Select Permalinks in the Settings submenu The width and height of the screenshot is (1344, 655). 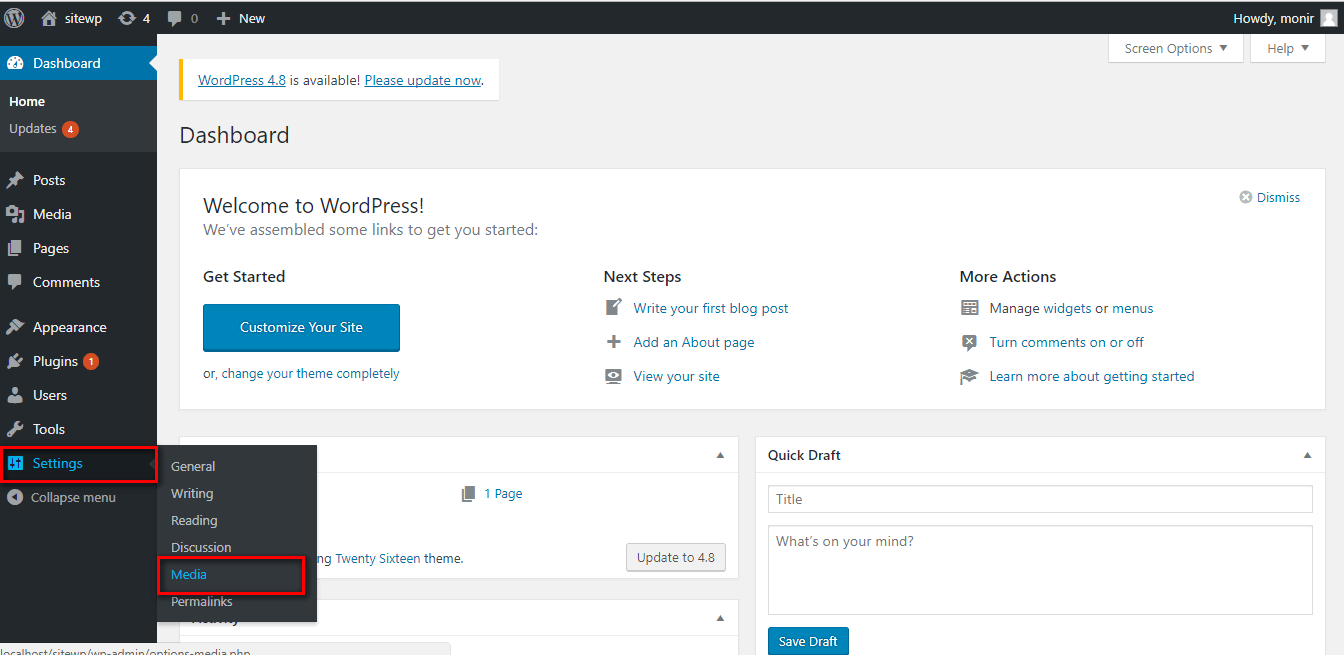(202, 601)
